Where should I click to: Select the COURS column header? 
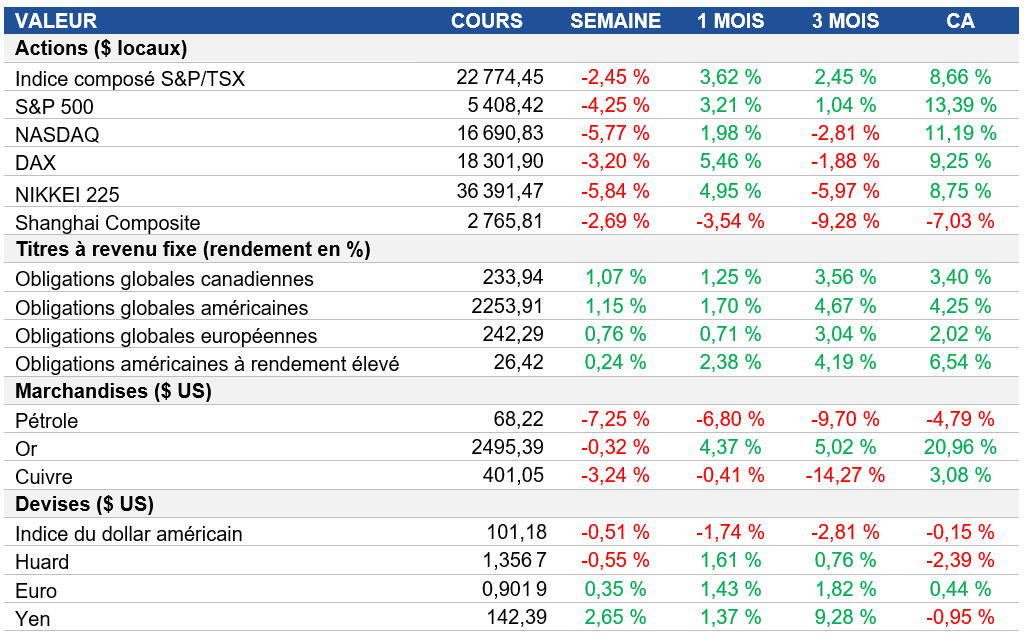coord(486,21)
